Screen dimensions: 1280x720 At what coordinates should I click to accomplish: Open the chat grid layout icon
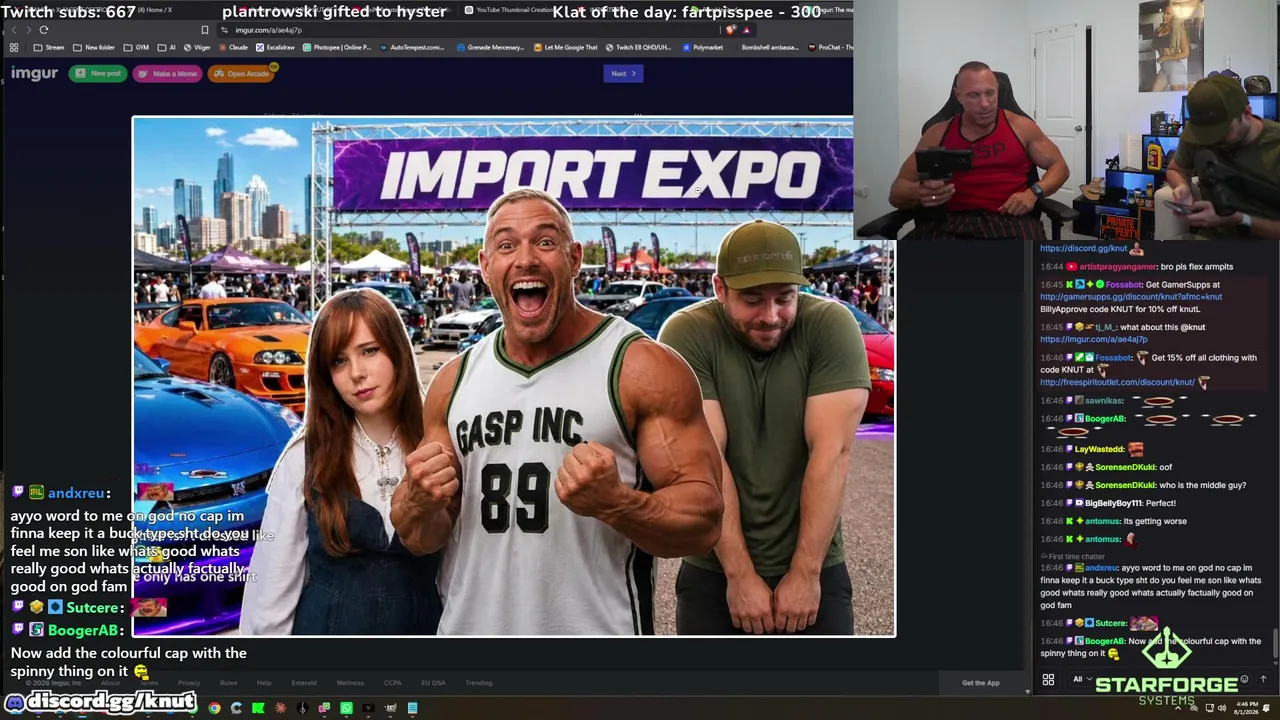tap(1048, 680)
